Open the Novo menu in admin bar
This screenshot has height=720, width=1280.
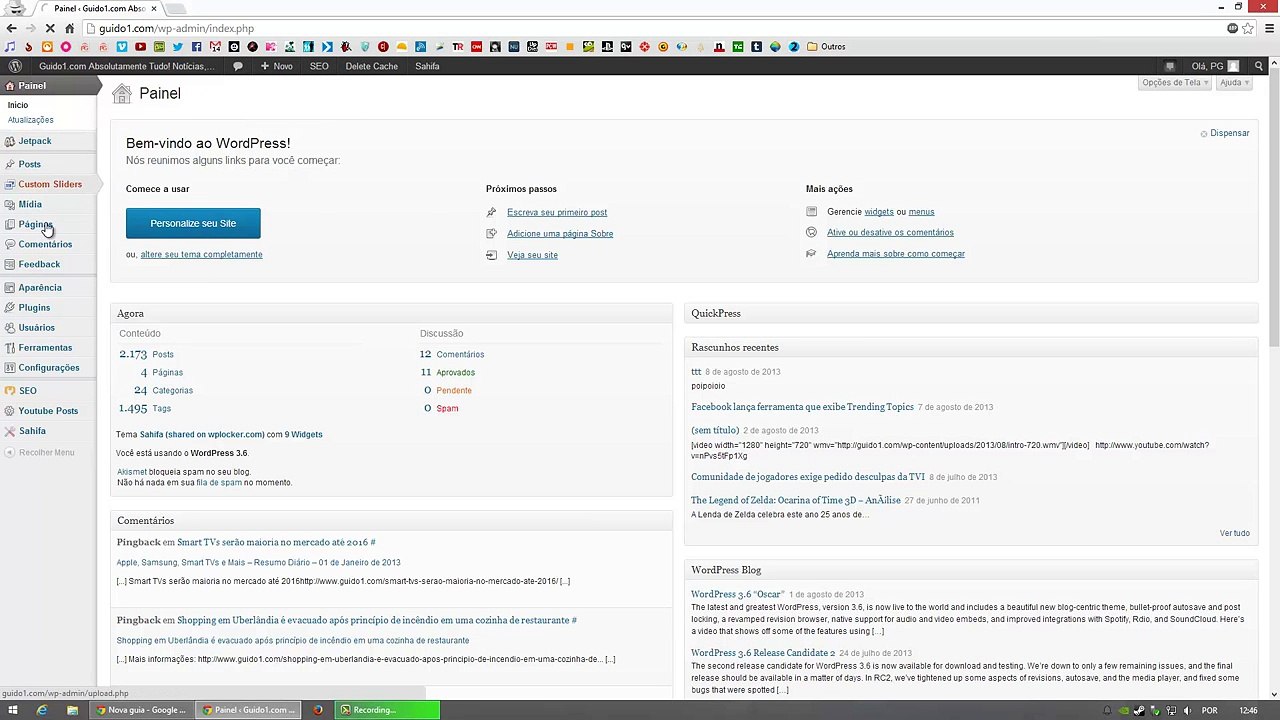pyautogui.click(x=276, y=66)
